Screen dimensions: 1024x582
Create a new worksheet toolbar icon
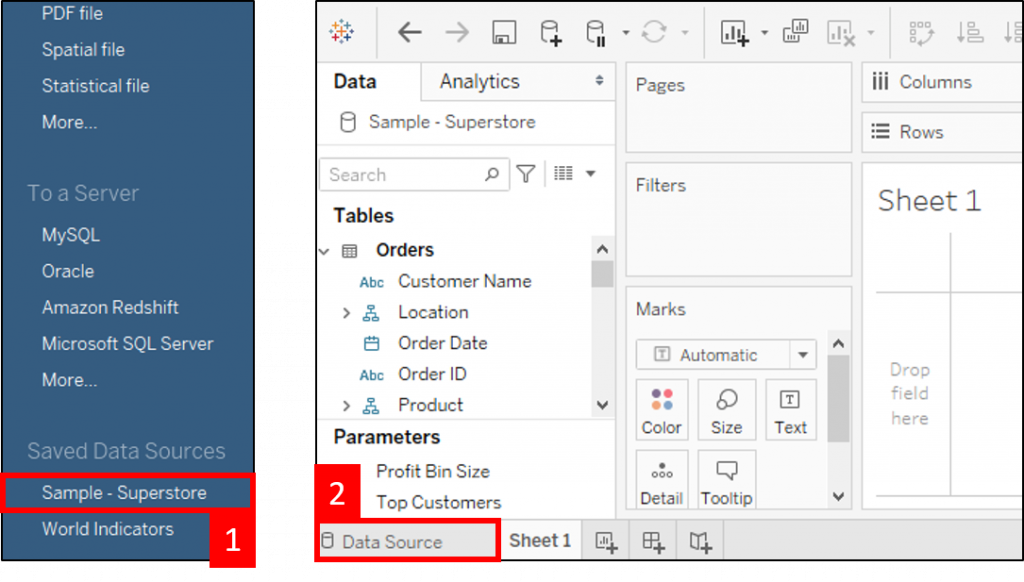tap(735, 33)
